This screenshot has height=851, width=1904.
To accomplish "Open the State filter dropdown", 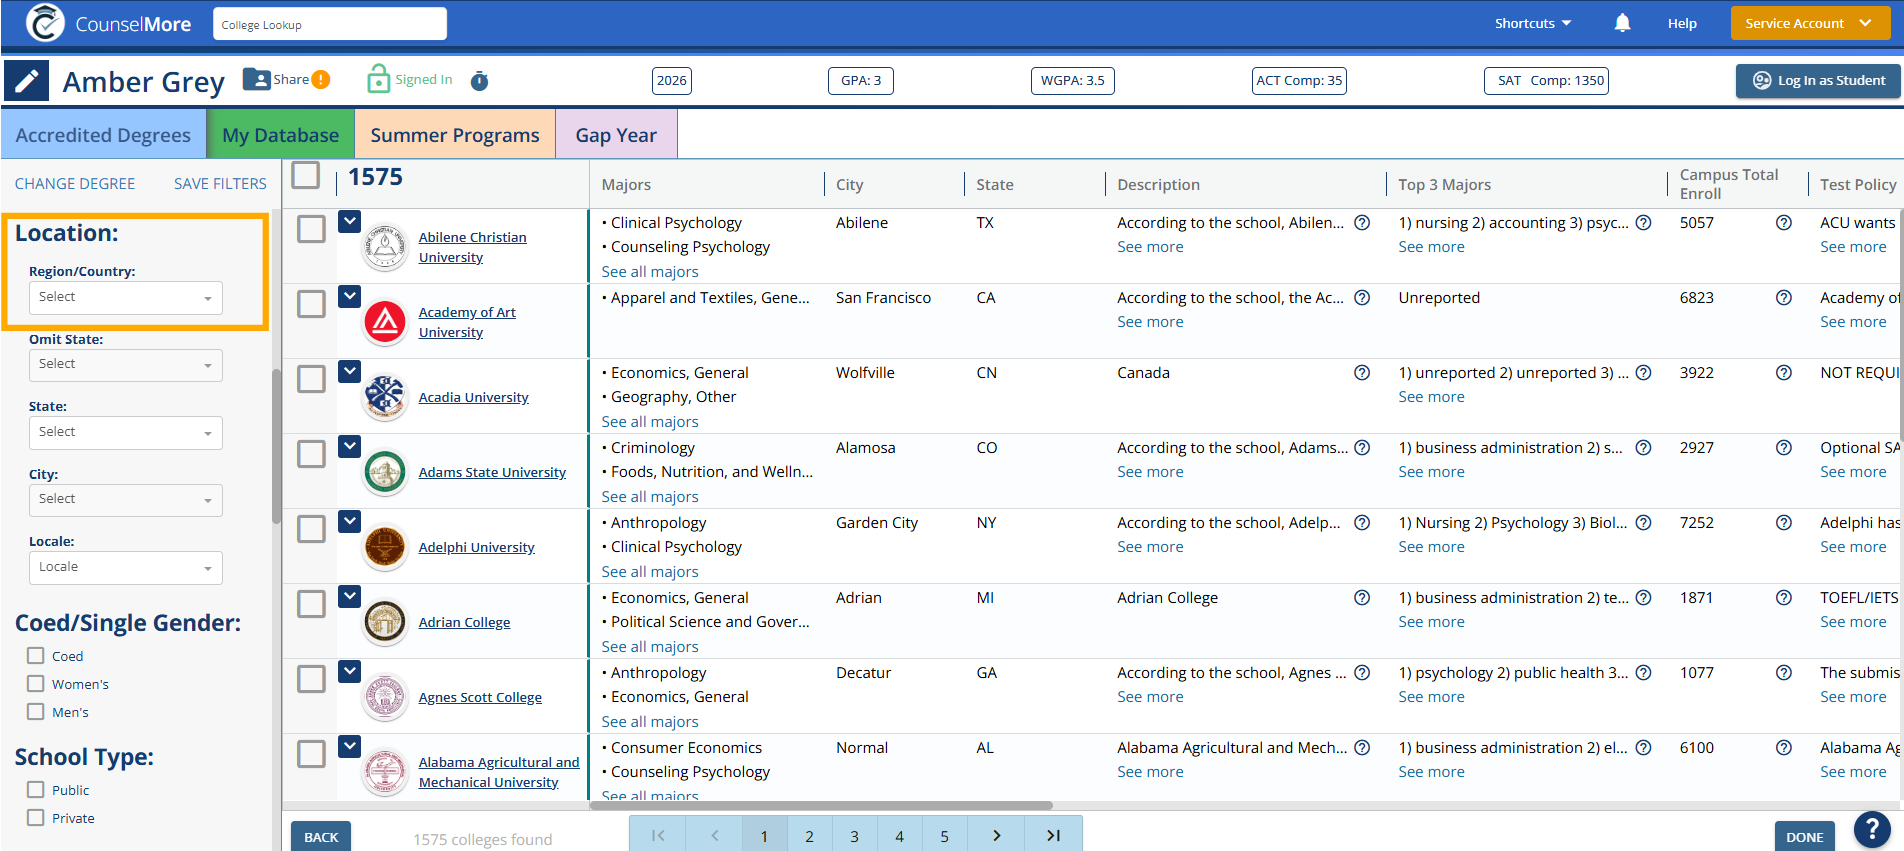I will tap(126, 433).
